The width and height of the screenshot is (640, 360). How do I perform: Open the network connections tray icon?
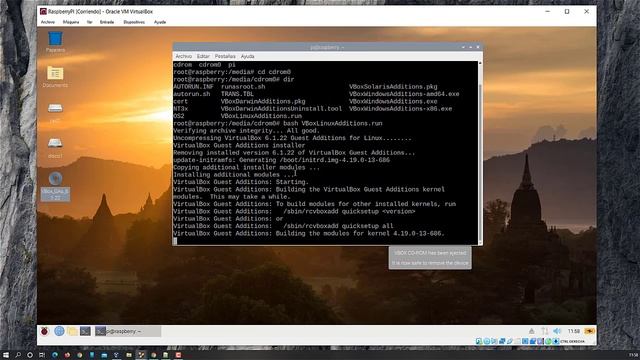coord(544,331)
